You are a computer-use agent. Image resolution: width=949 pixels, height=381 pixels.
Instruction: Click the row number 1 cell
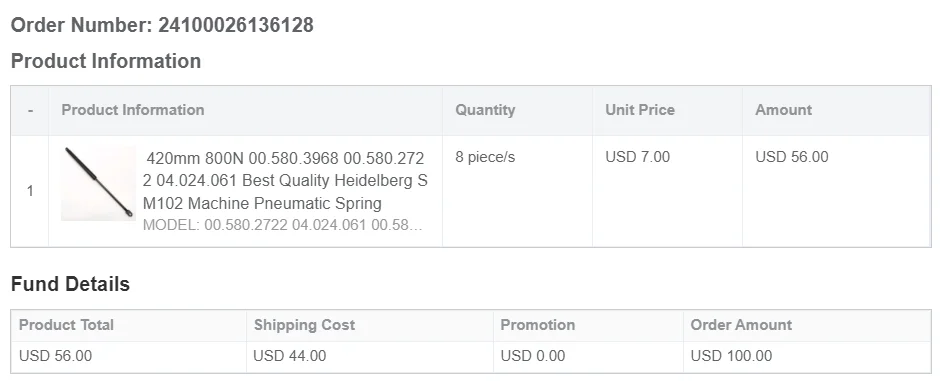[x=30, y=191]
